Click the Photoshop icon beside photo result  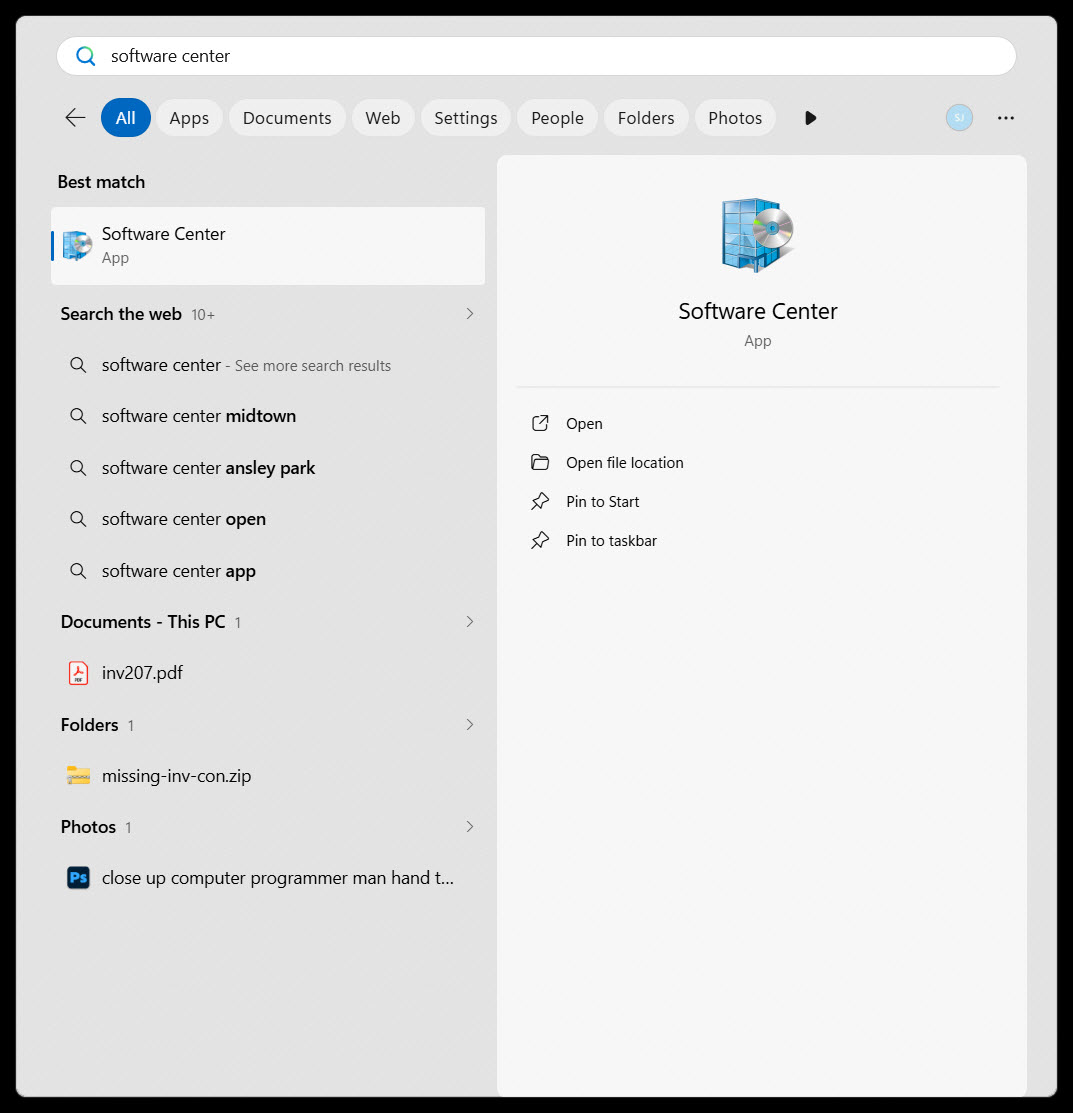78,878
